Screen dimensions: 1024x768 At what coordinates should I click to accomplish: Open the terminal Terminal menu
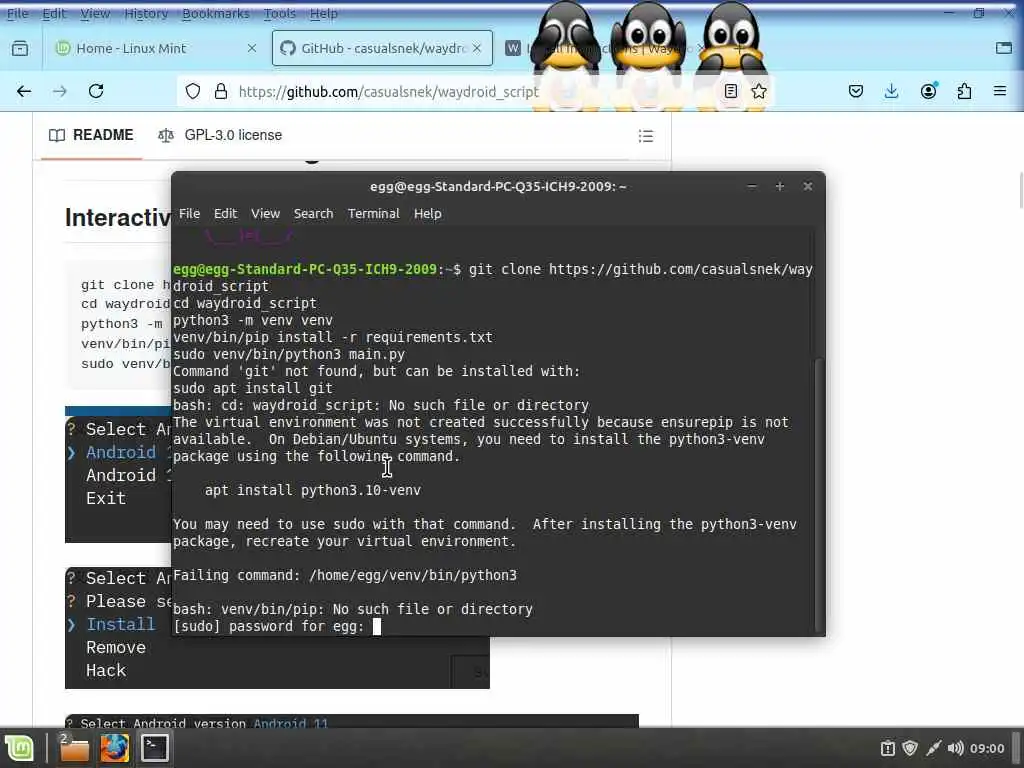(374, 214)
